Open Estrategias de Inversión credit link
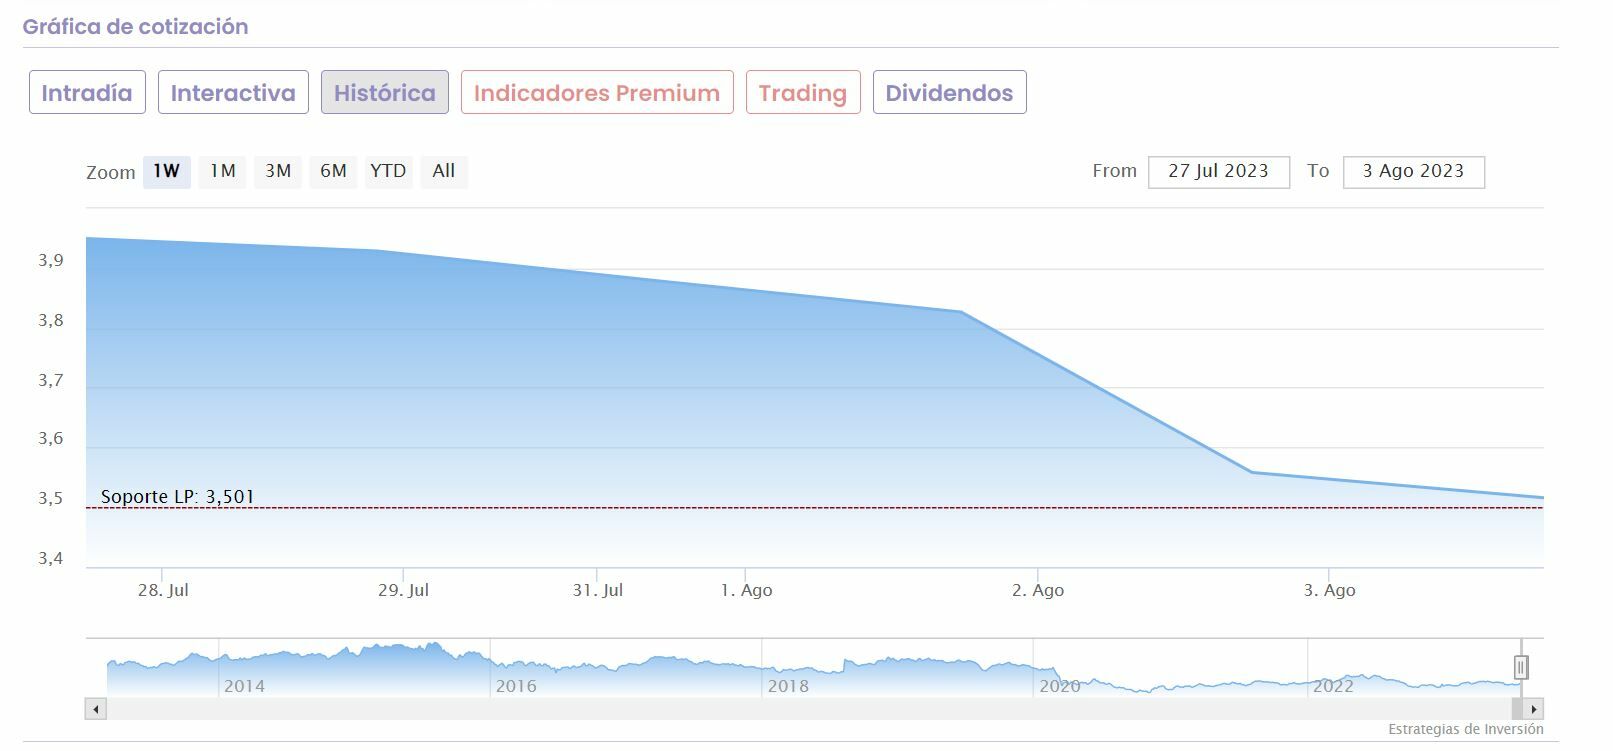This screenshot has height=751, width=1613. 1465,730
